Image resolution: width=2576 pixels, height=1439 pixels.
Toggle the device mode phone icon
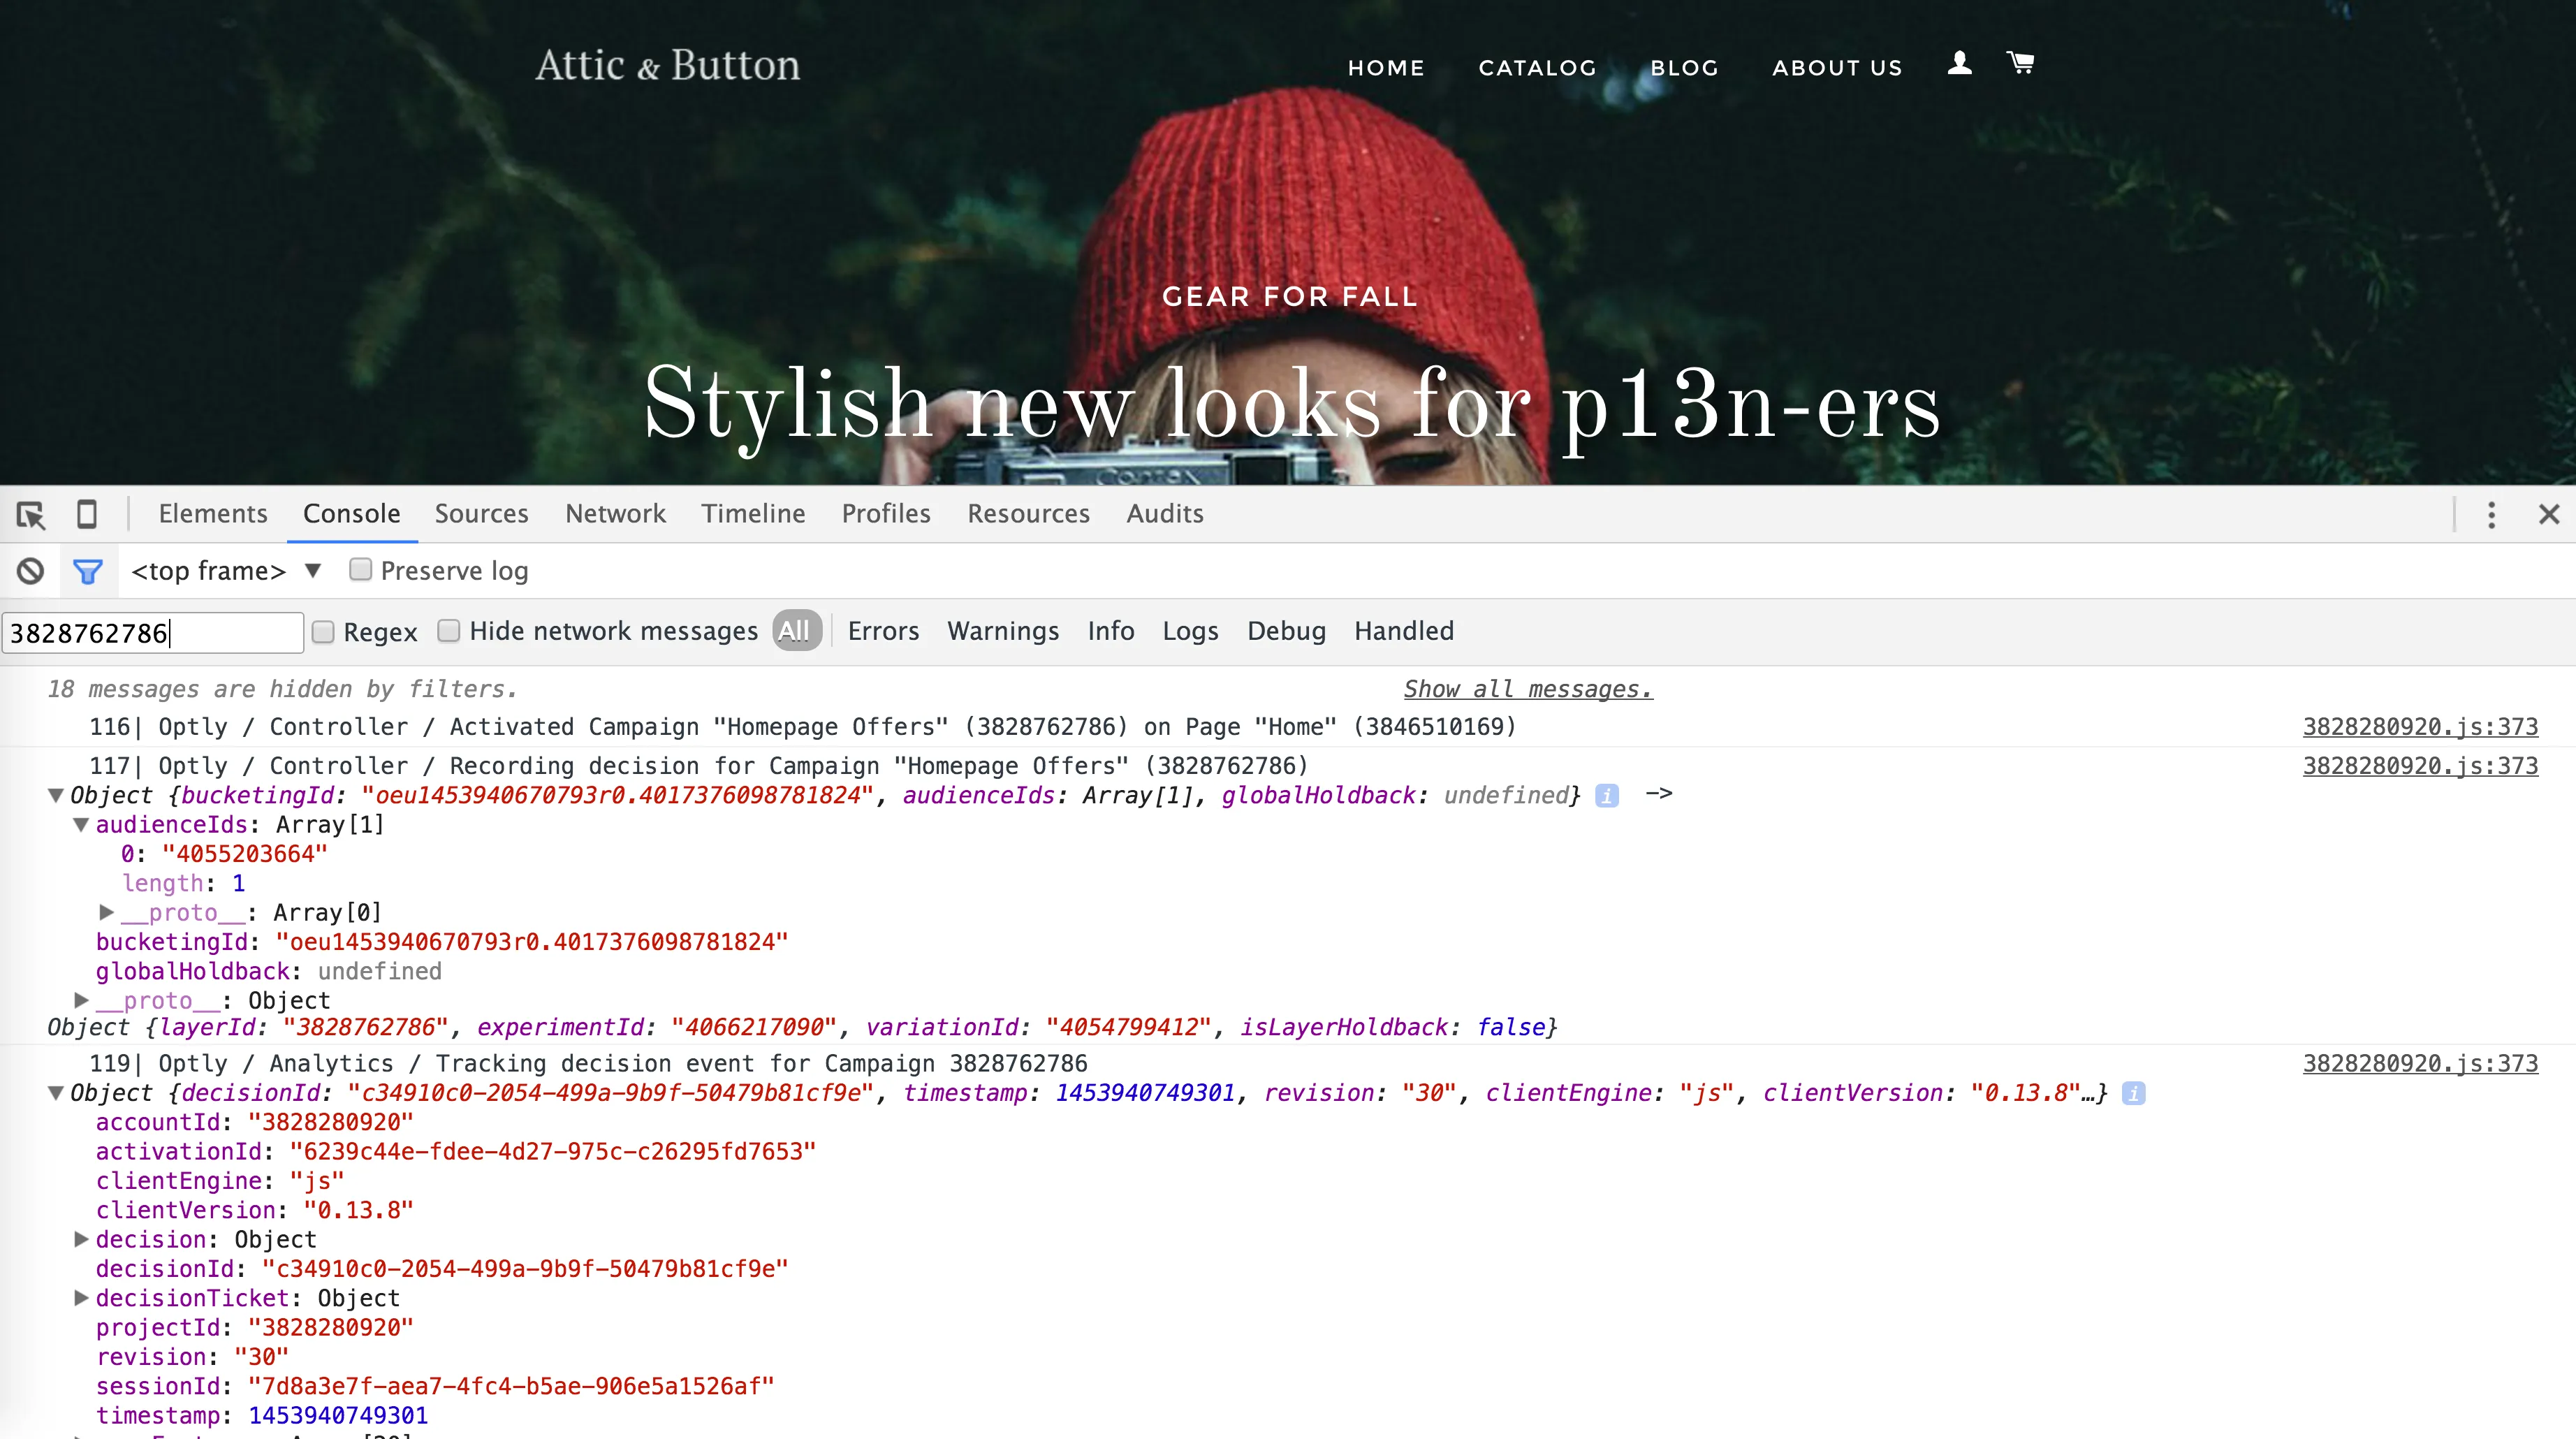(87, 514)
